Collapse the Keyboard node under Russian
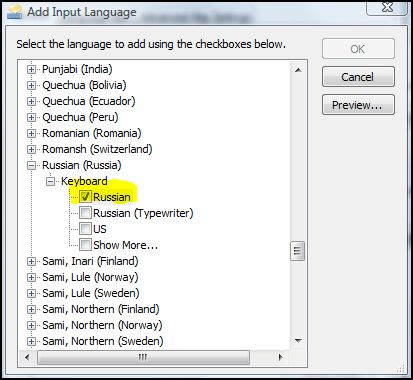The image size is (413, 380). pos(50,181)
